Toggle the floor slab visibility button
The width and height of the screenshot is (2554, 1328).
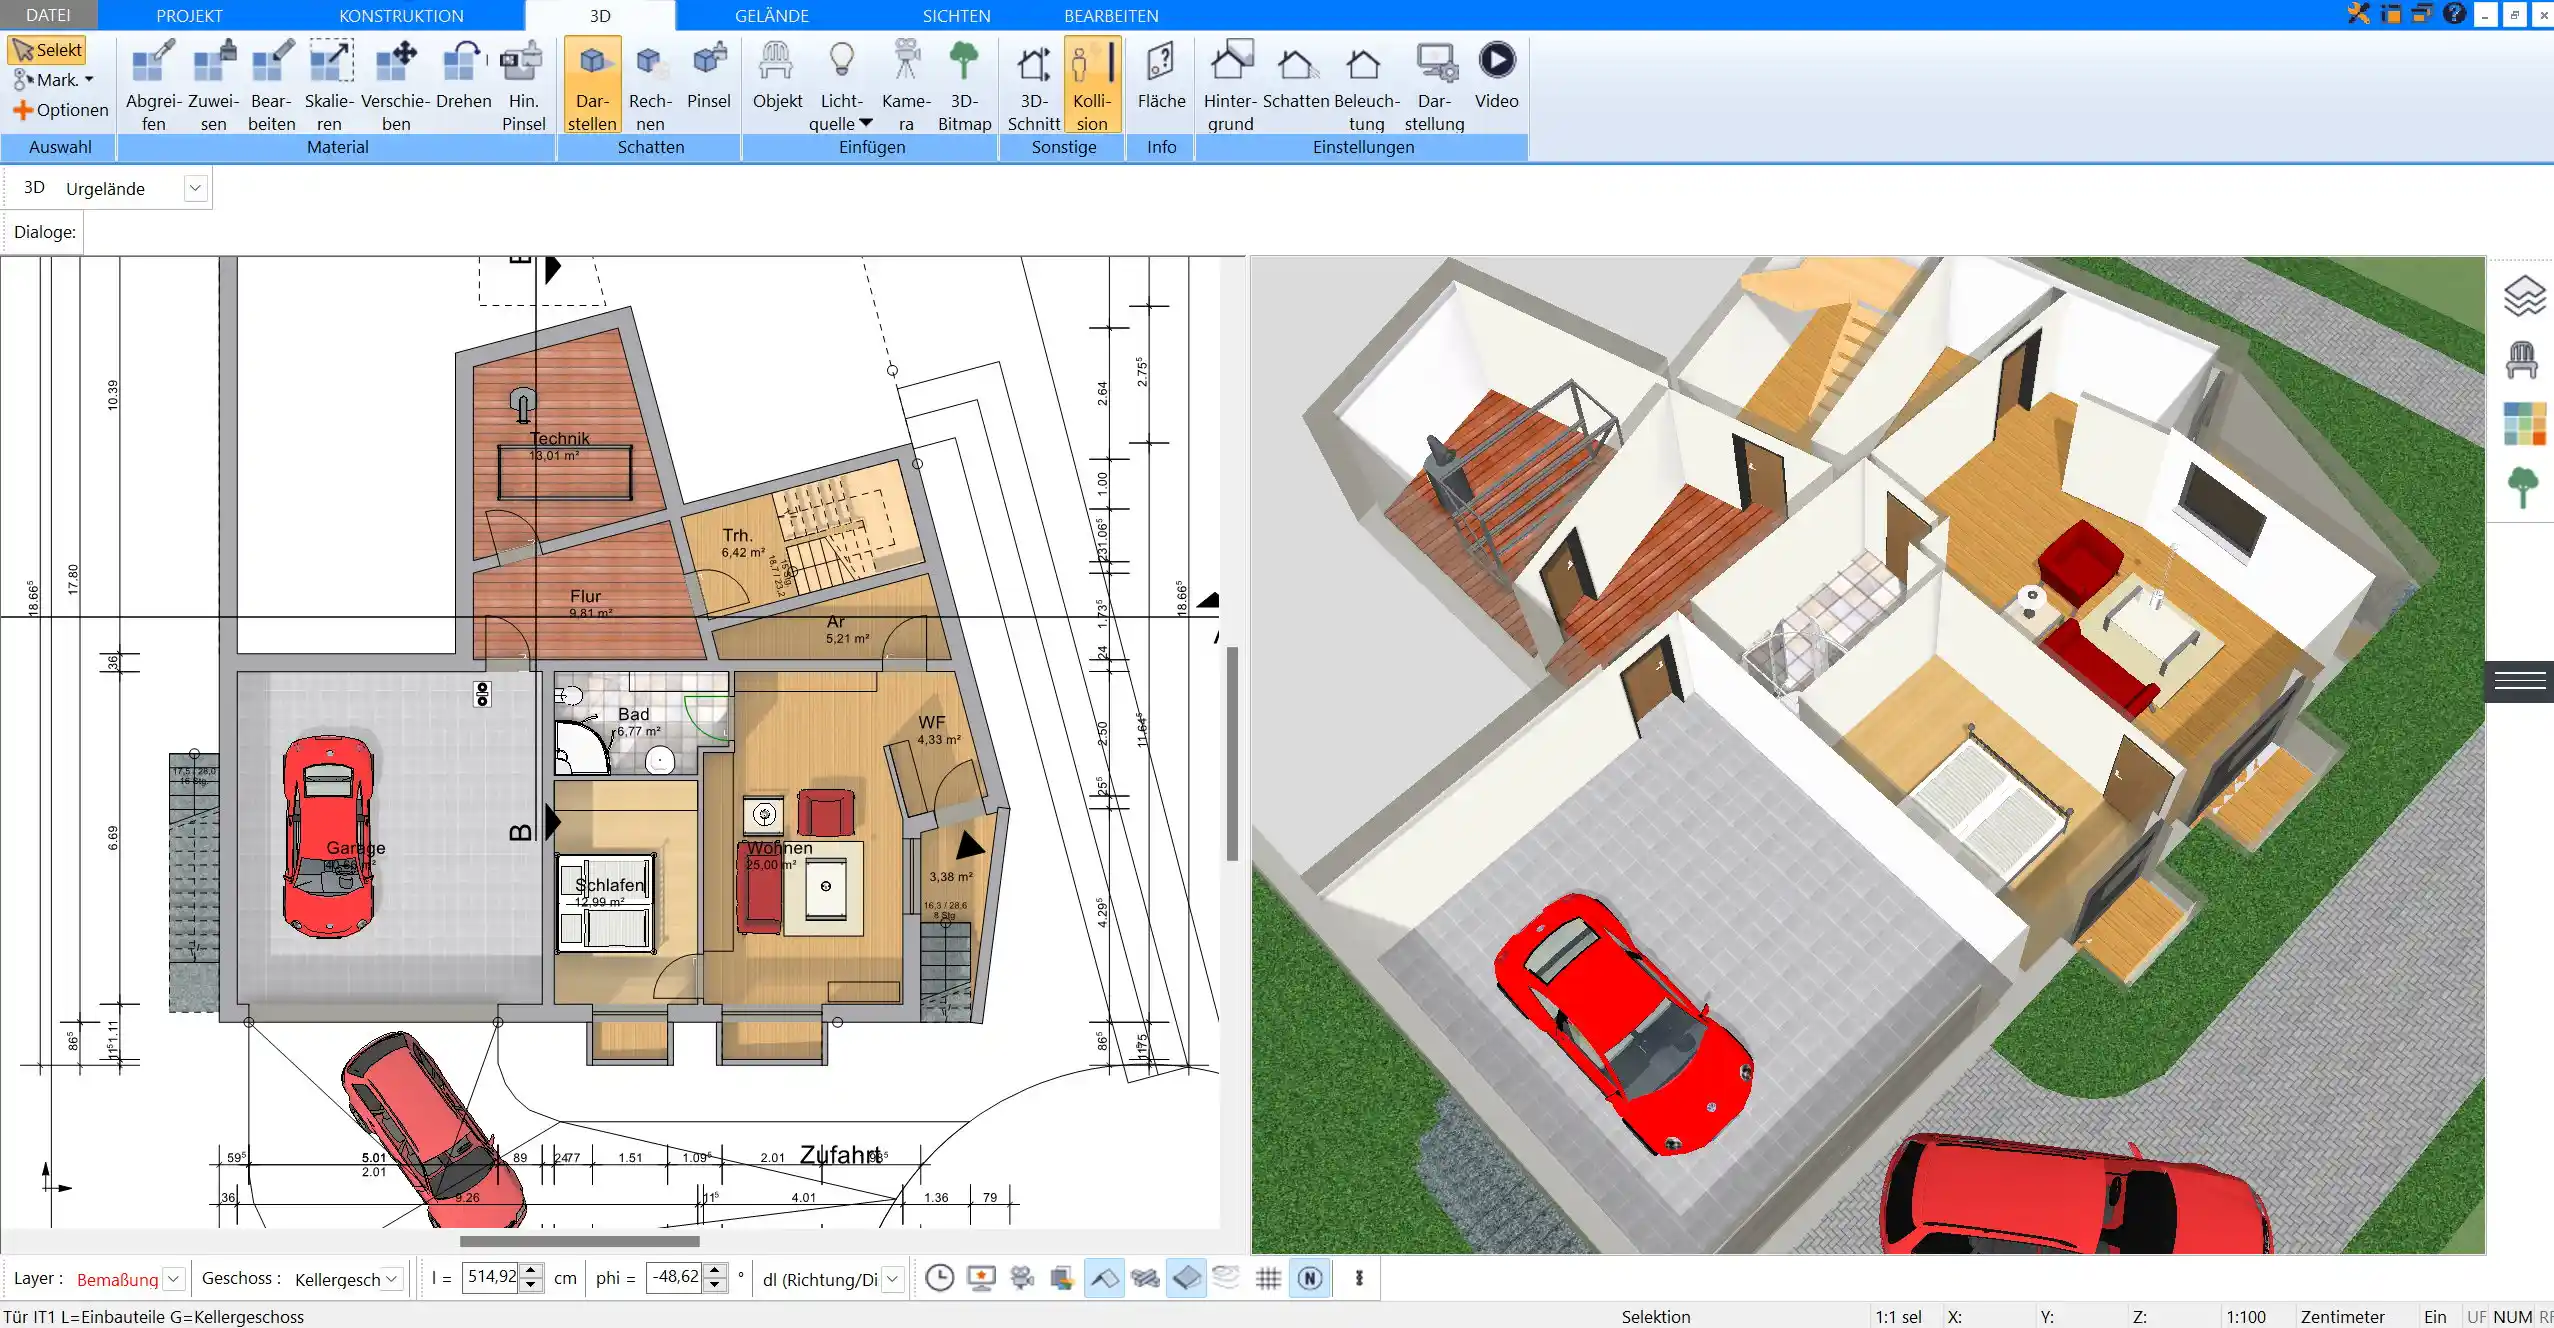click(x=1186, y=1278)
